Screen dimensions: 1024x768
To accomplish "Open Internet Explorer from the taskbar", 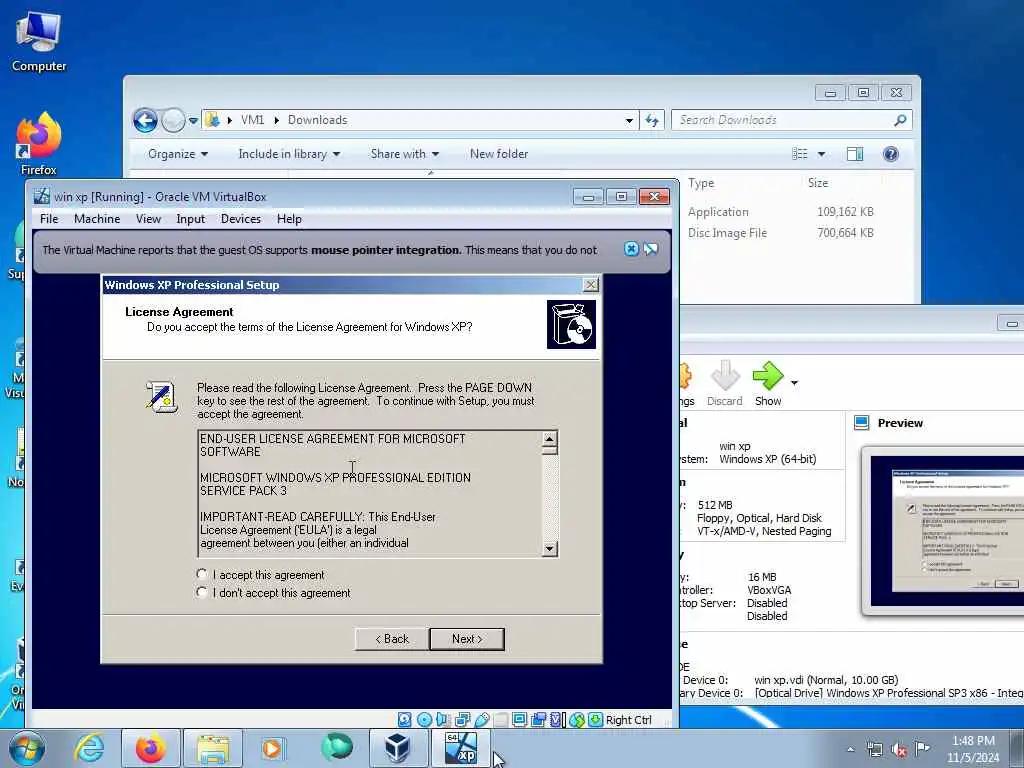I will (x=89, y=748).
